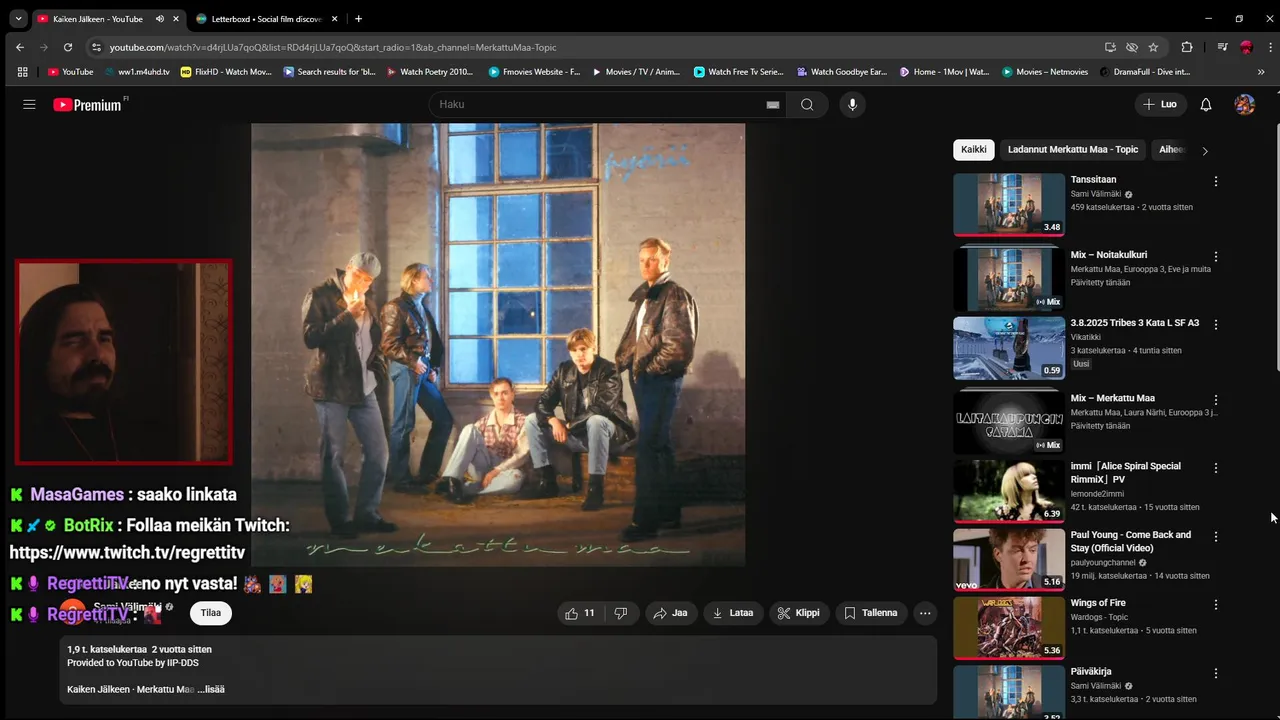Mute the tab via speaker icon
The height and width of the screenshot is (720, 1280).
(x=160, y=18)
